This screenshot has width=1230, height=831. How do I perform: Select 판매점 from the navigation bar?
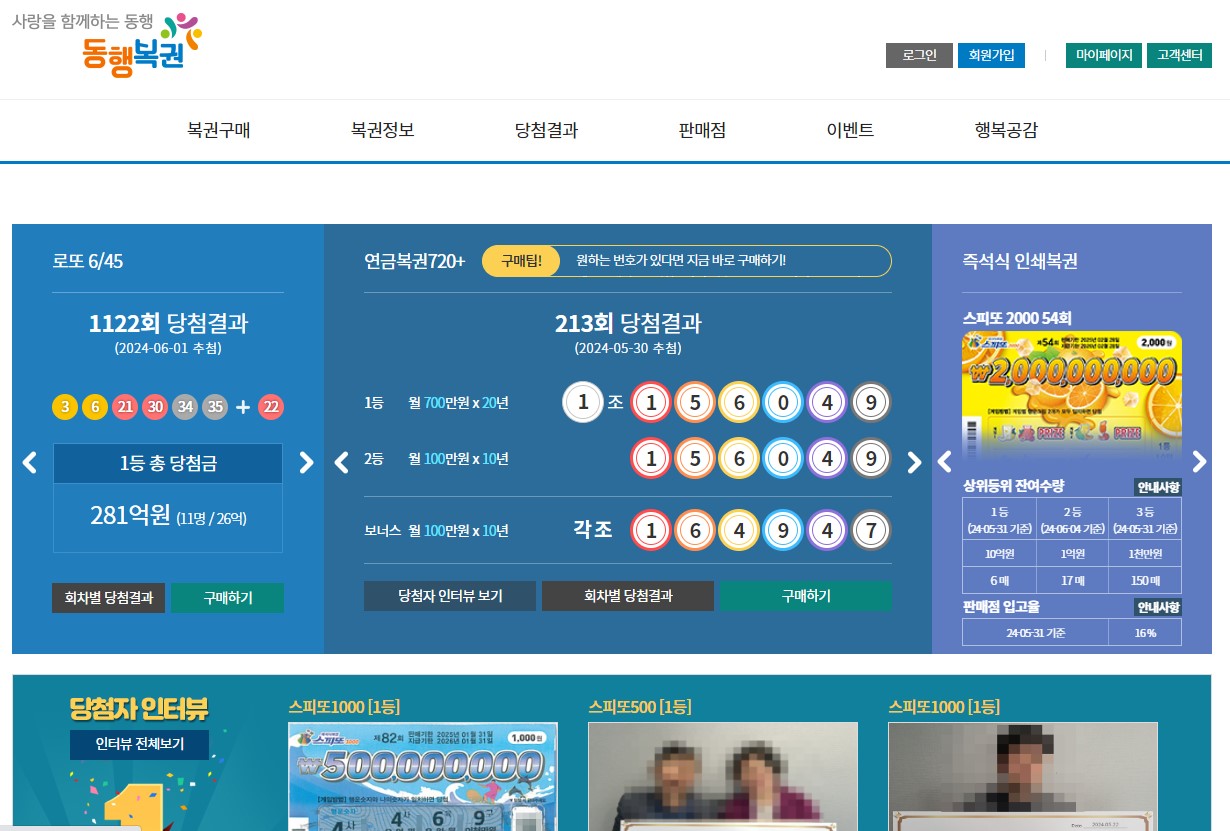pyautogui.click(x=701, y=130)
